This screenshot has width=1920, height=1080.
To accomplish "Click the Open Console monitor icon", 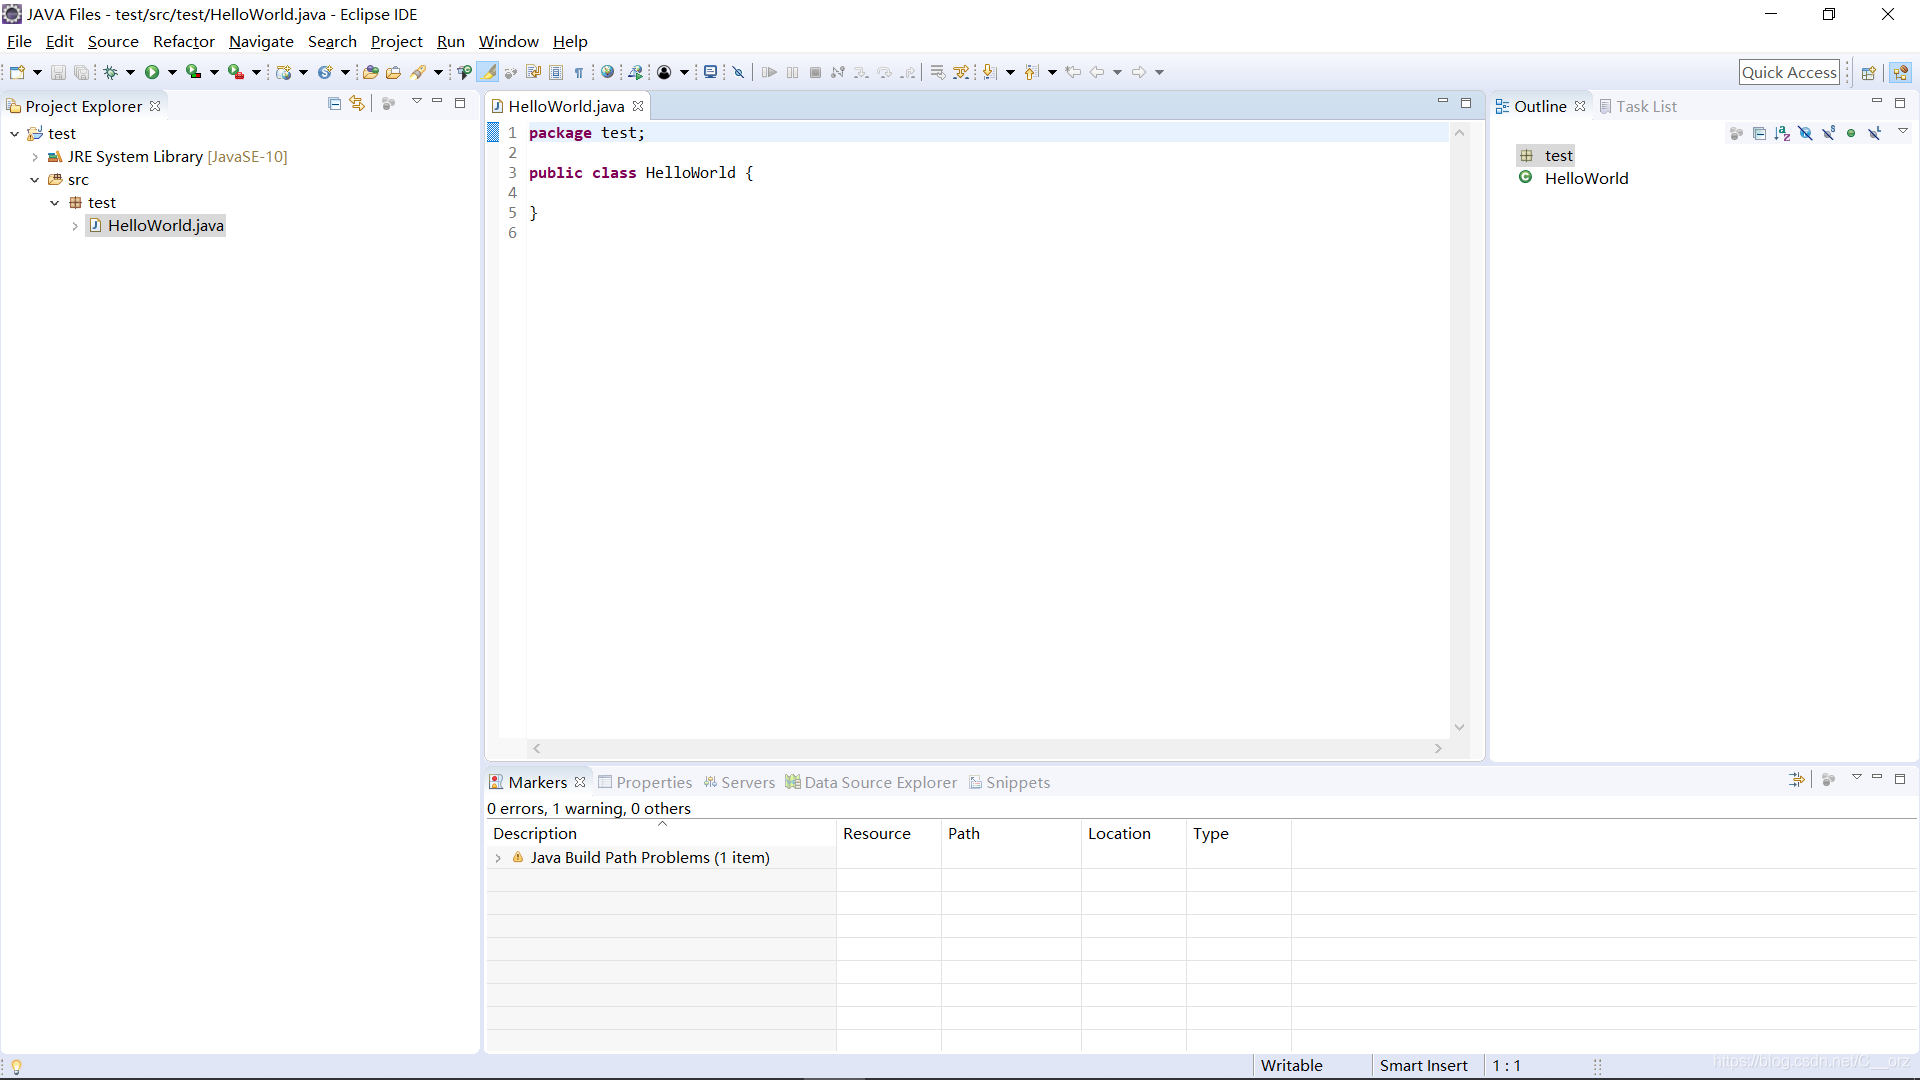I will pos(710,72).
